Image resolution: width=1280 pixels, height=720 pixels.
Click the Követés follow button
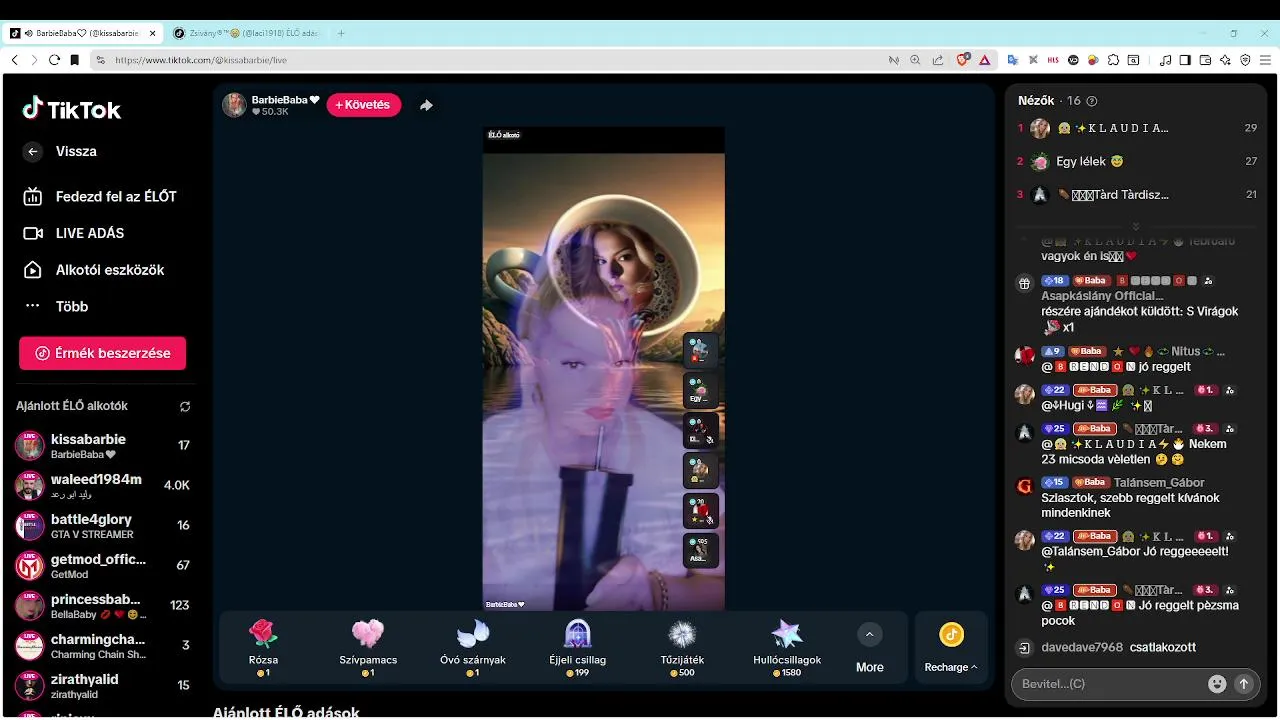click(364, 105)
